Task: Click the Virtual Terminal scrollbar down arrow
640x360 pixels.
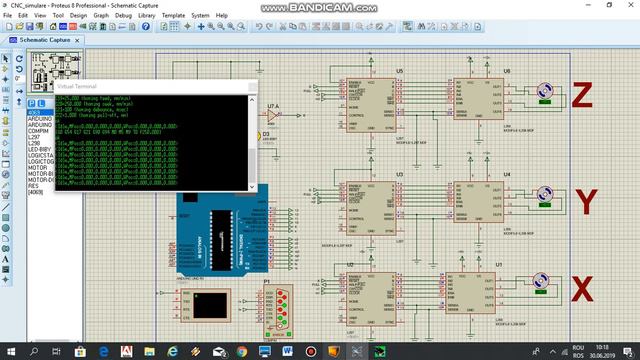Action: click(x=252, y=187)
